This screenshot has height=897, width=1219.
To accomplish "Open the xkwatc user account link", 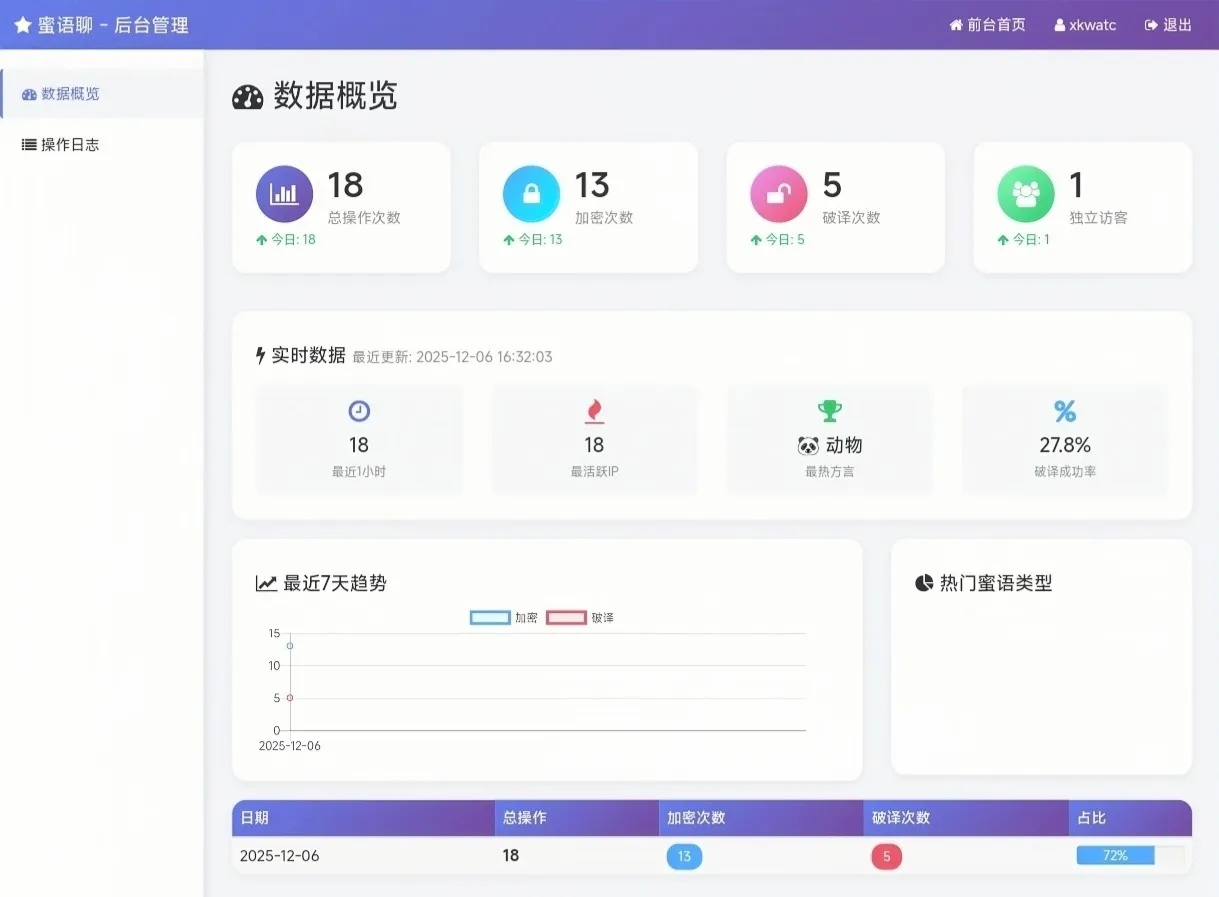I will click(x=1085, y=25).
